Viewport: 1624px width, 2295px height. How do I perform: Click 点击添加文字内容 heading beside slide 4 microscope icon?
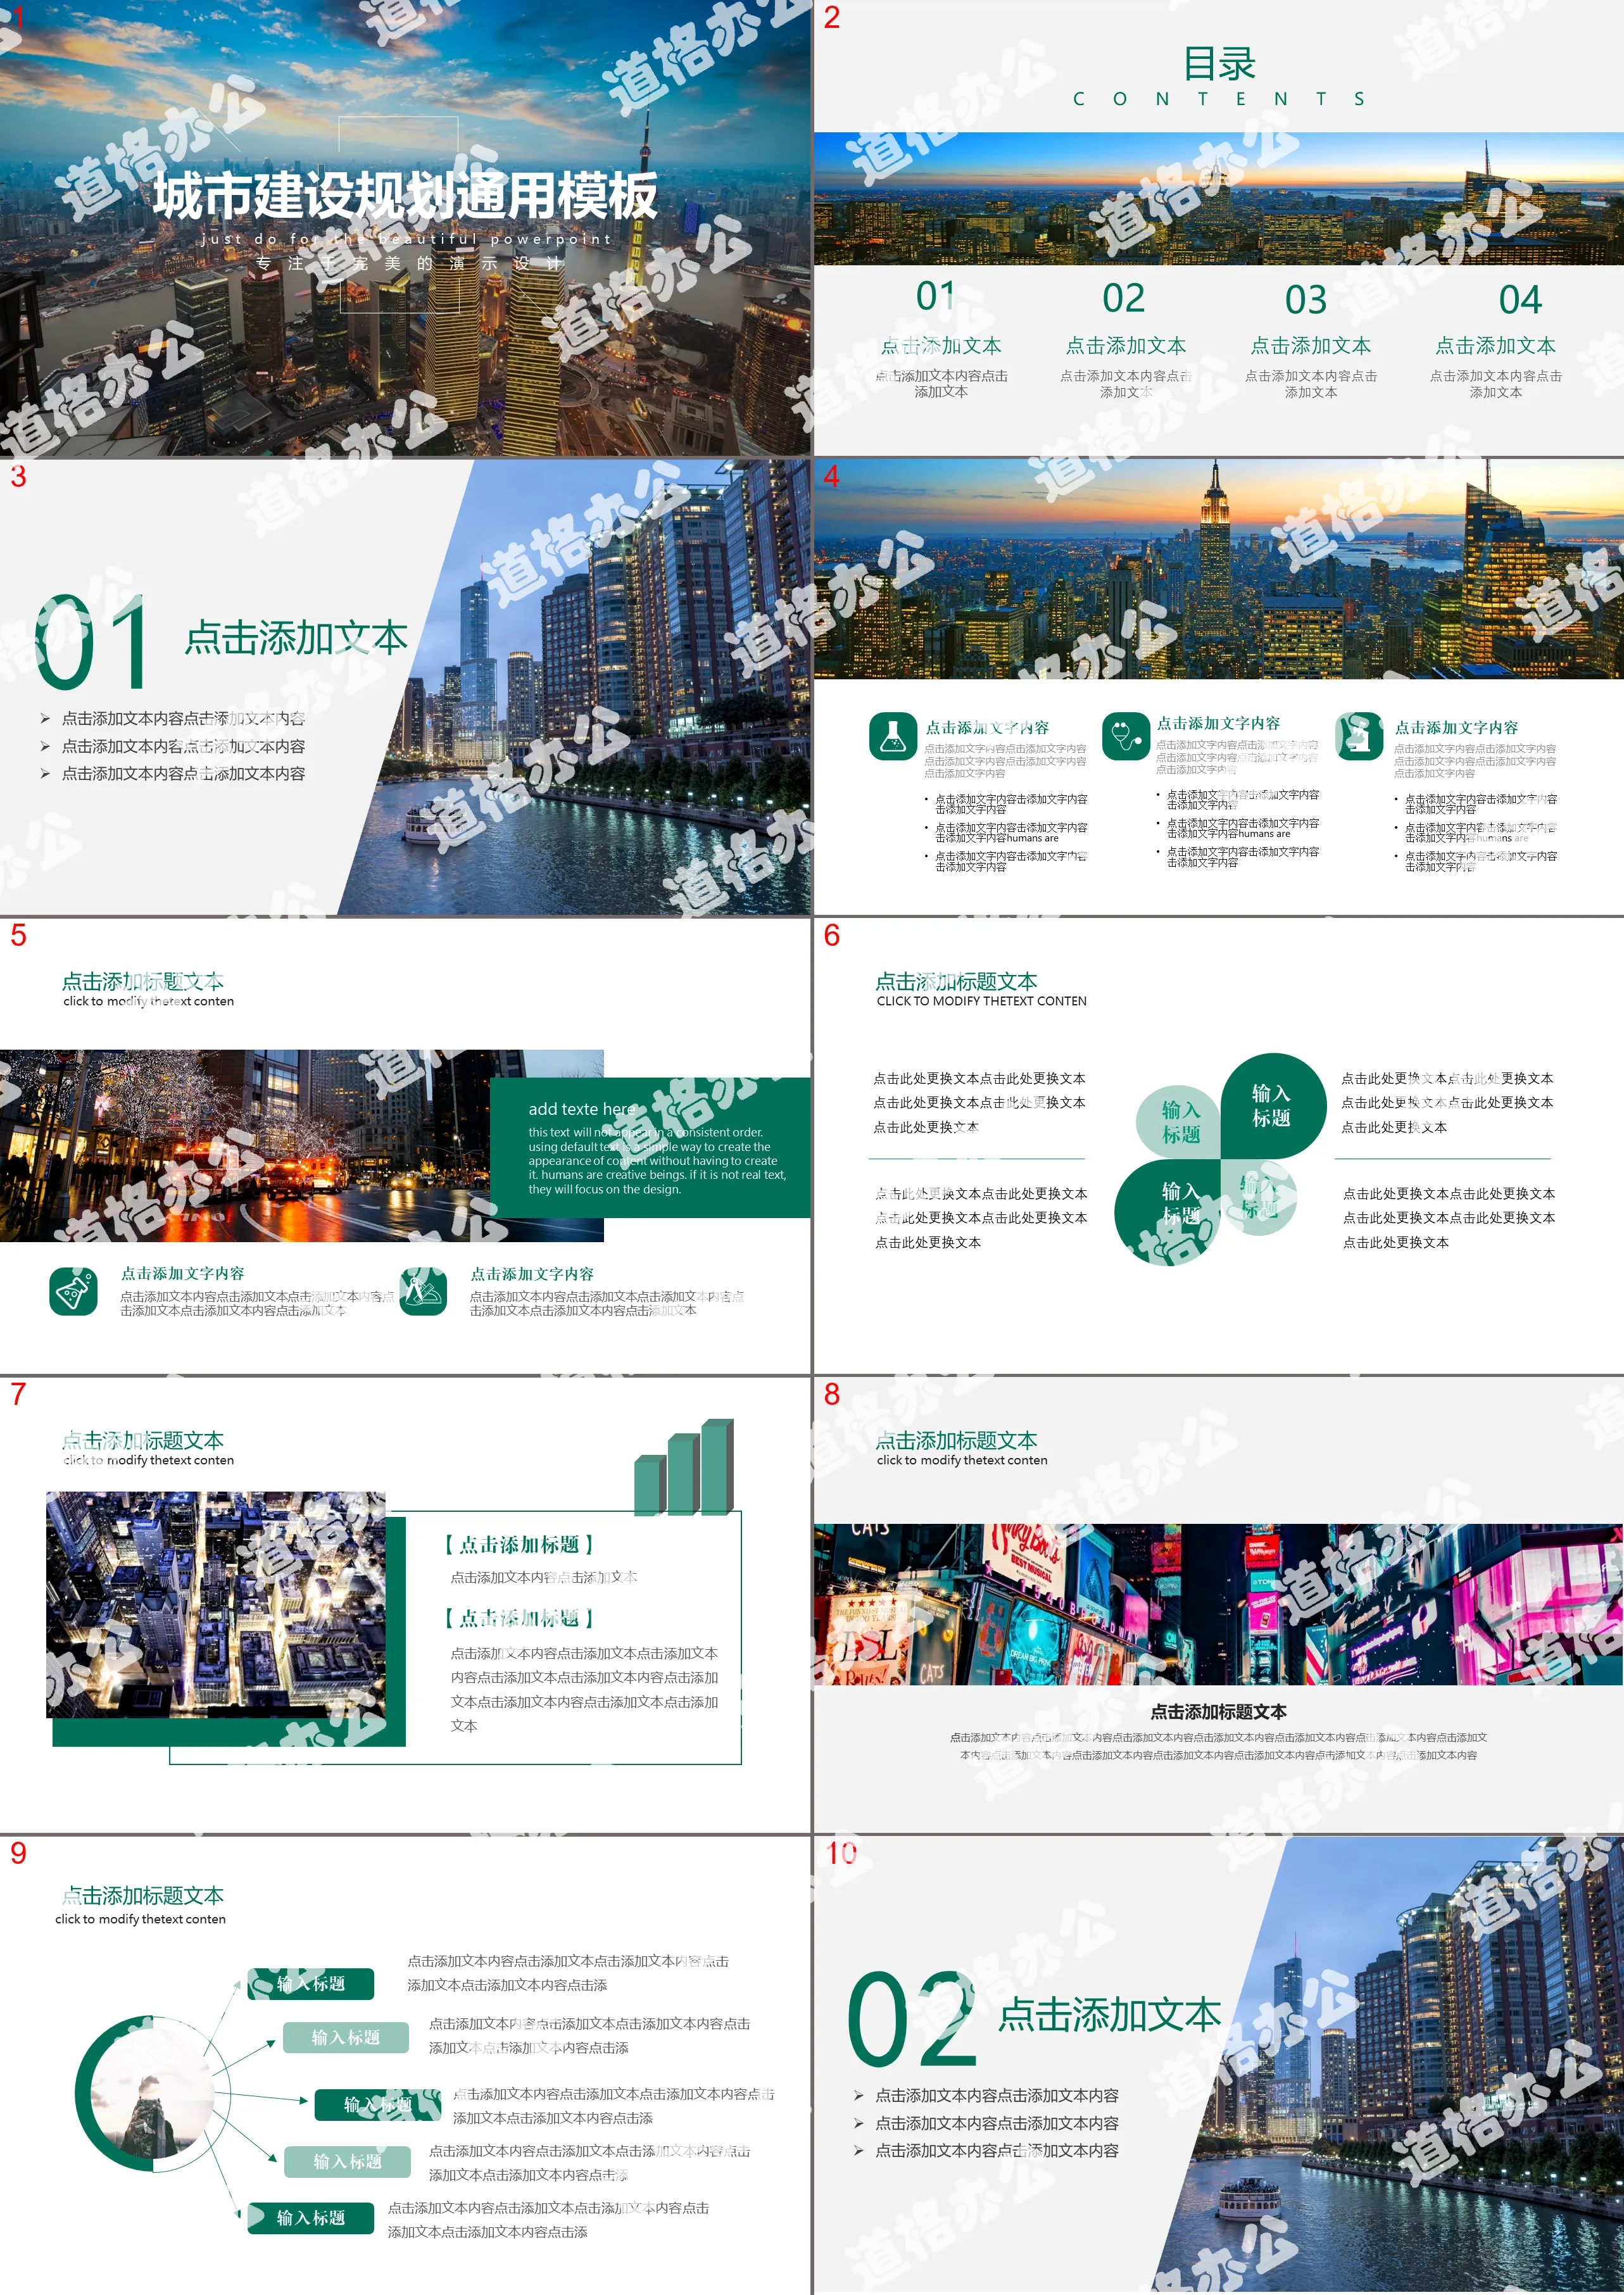(1456, 728)
